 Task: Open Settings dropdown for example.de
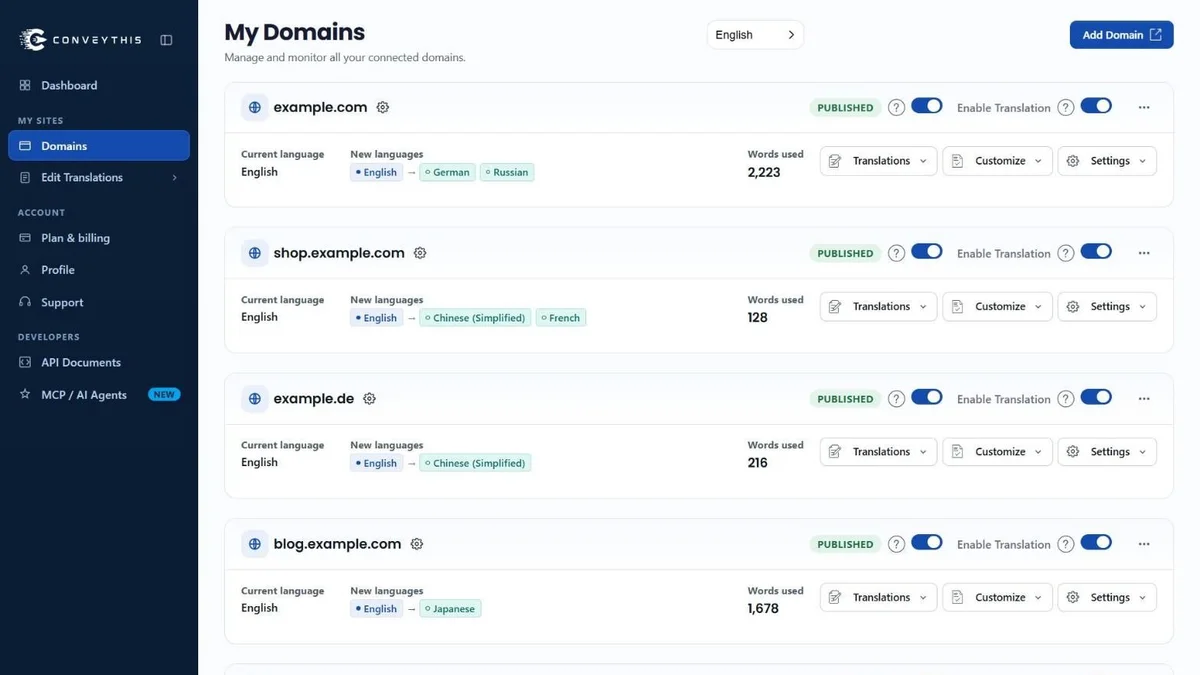click(x=1107, y=452)
